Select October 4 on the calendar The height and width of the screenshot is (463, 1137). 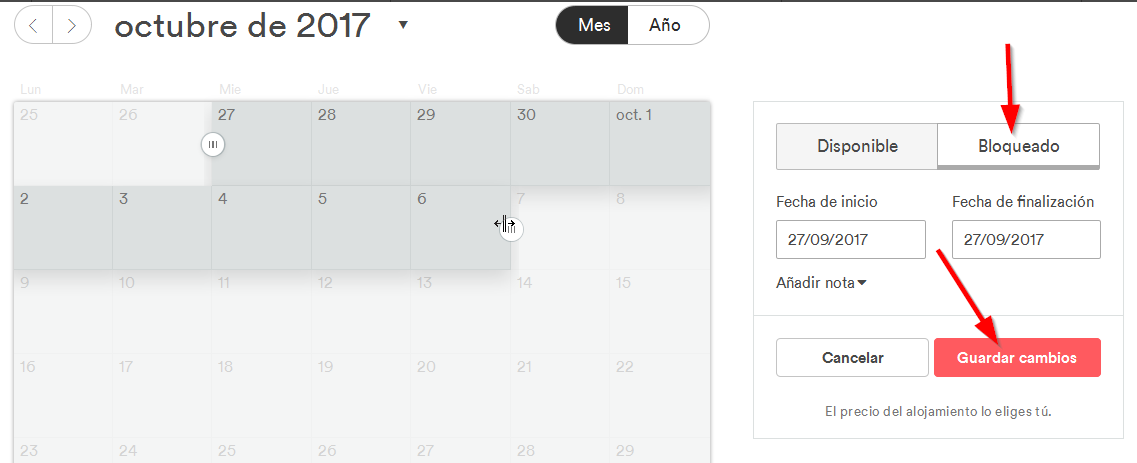[x=261, y=227]
